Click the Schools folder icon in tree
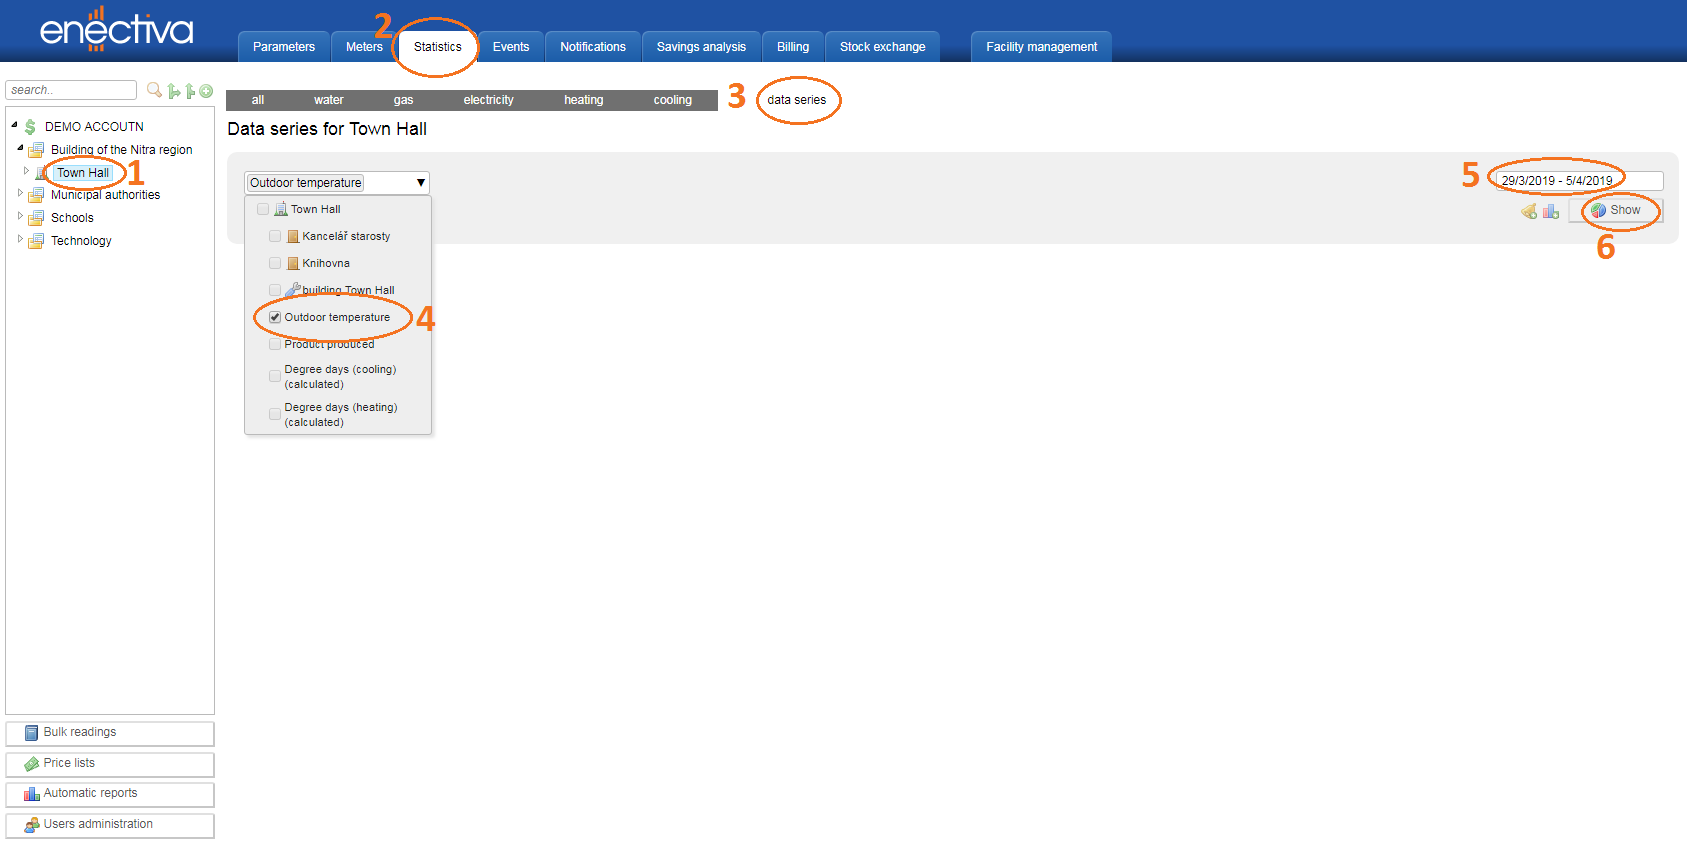This screenshot has height=850, width=1687. pyautogui.click(x=36, y=218)
